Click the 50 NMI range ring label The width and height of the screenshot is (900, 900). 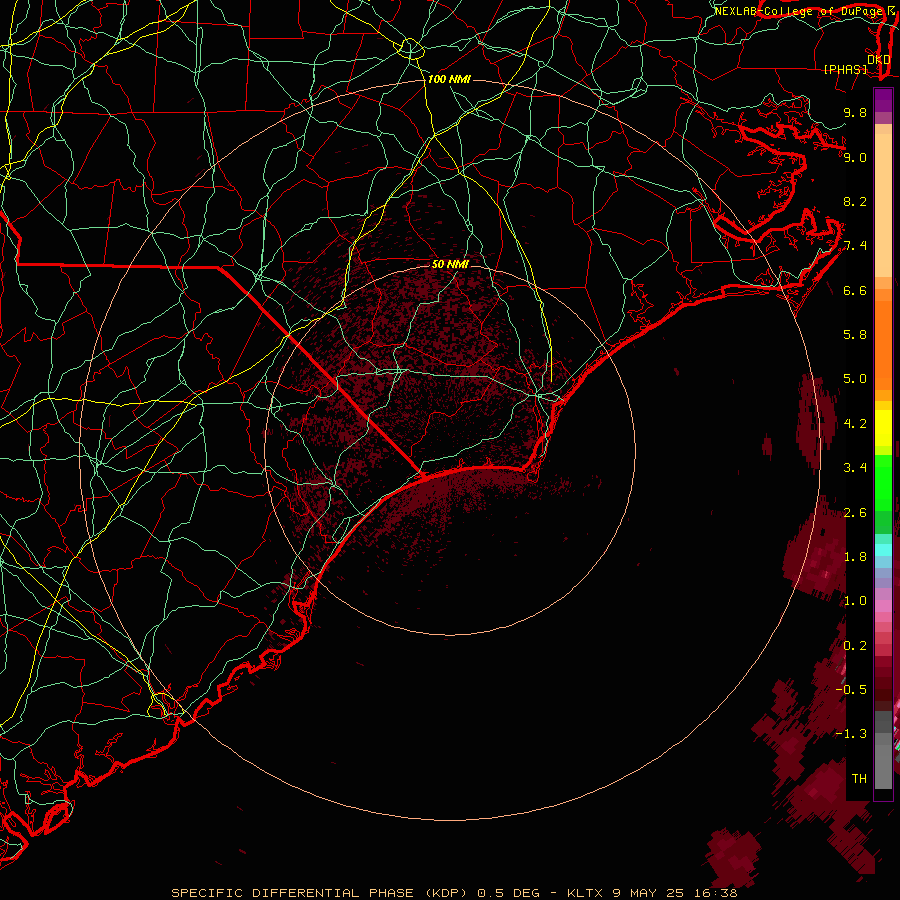450,264
